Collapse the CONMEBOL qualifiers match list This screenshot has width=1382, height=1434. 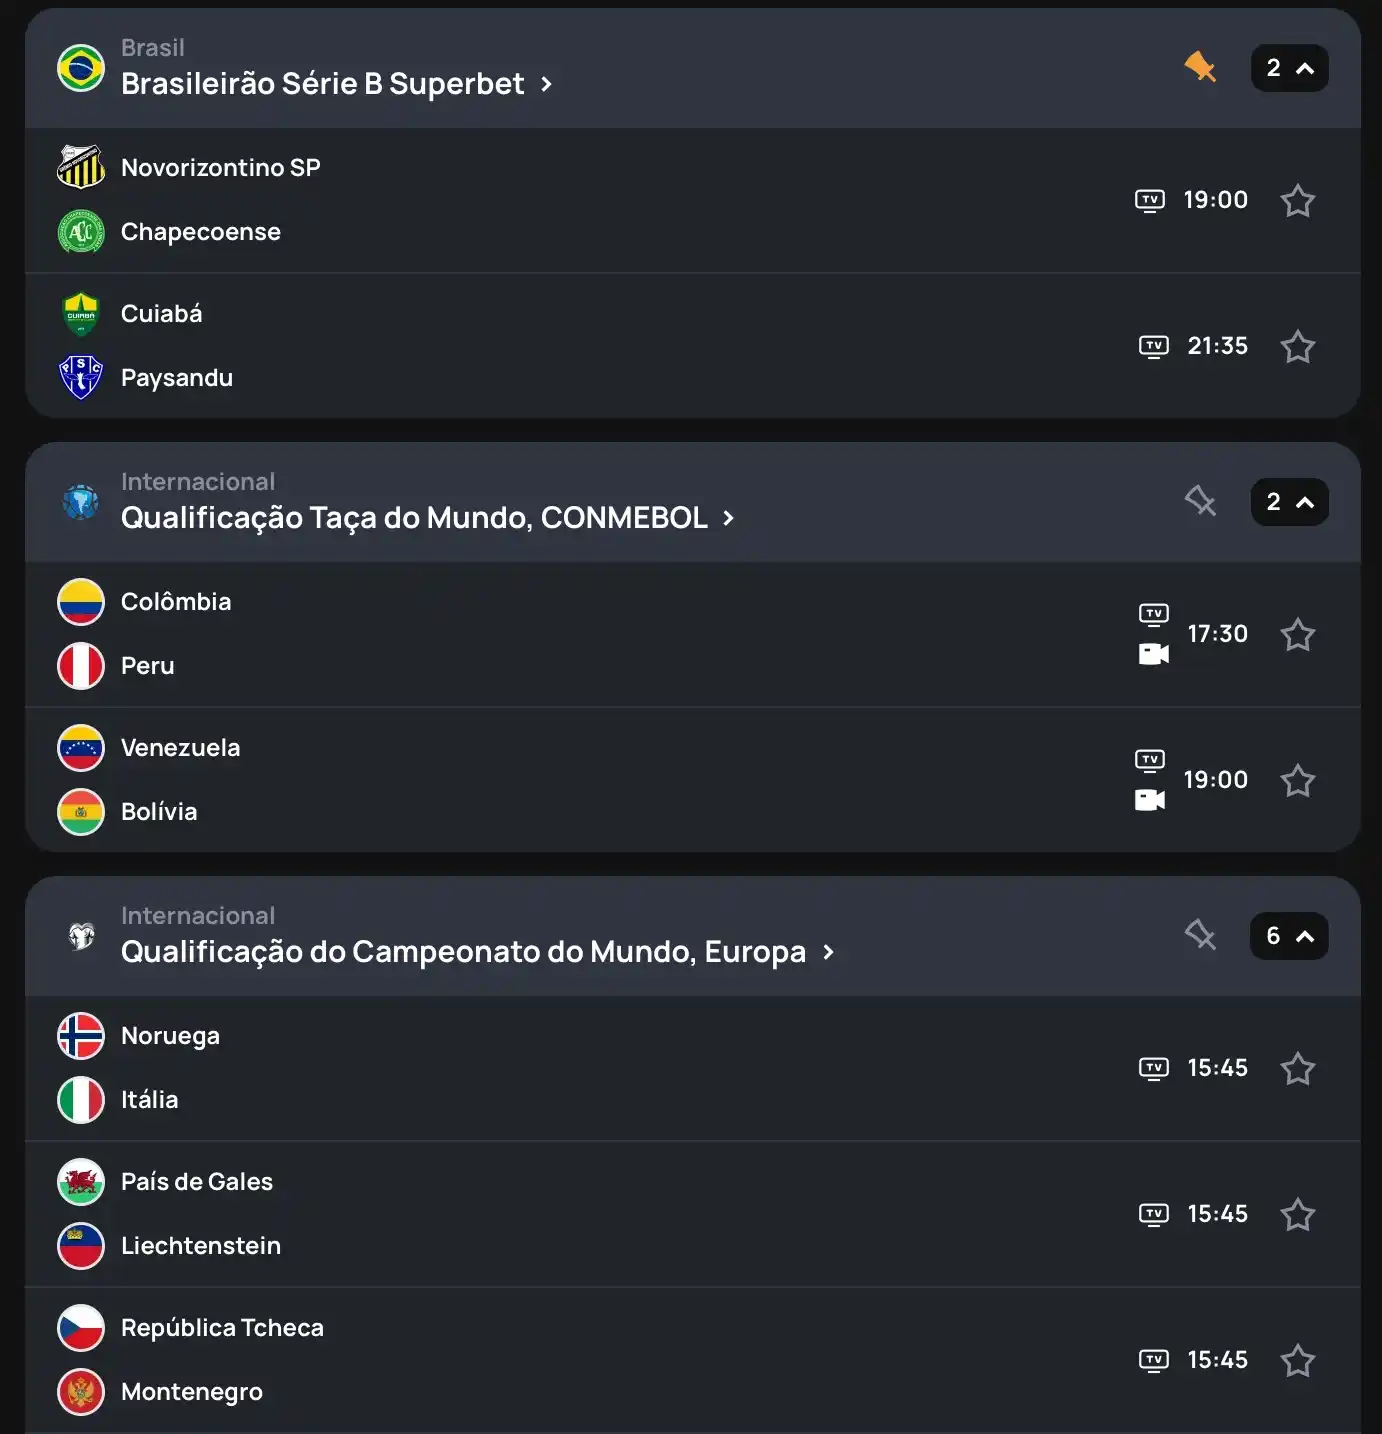click(x=1290, y=502)
